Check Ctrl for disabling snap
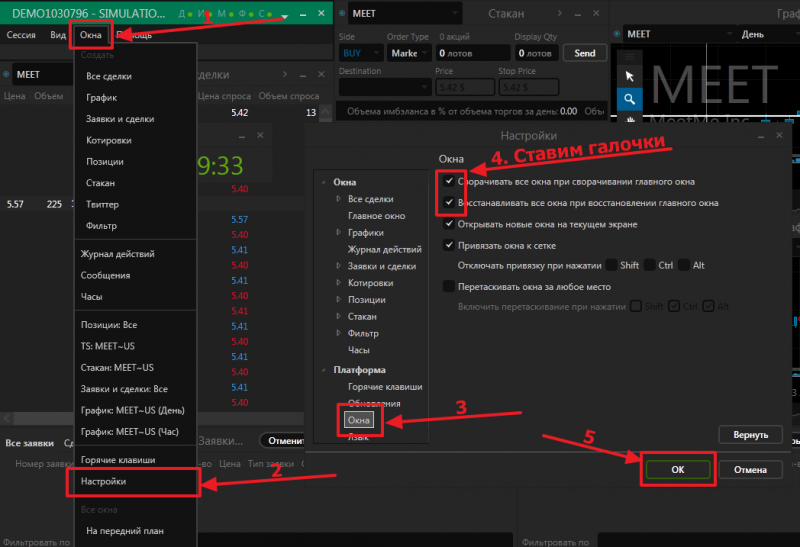 tap(649, 265)
